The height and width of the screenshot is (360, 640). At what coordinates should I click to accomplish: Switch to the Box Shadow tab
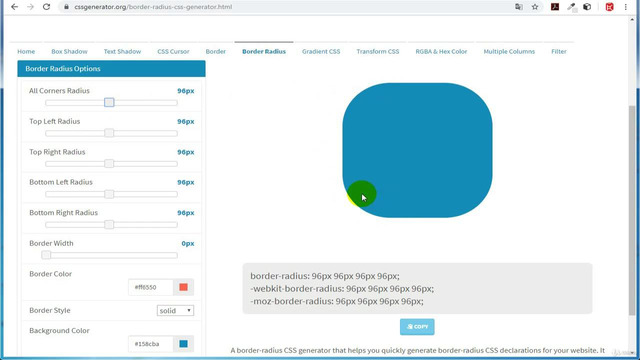pyautogui.click(x=69, y=51)
